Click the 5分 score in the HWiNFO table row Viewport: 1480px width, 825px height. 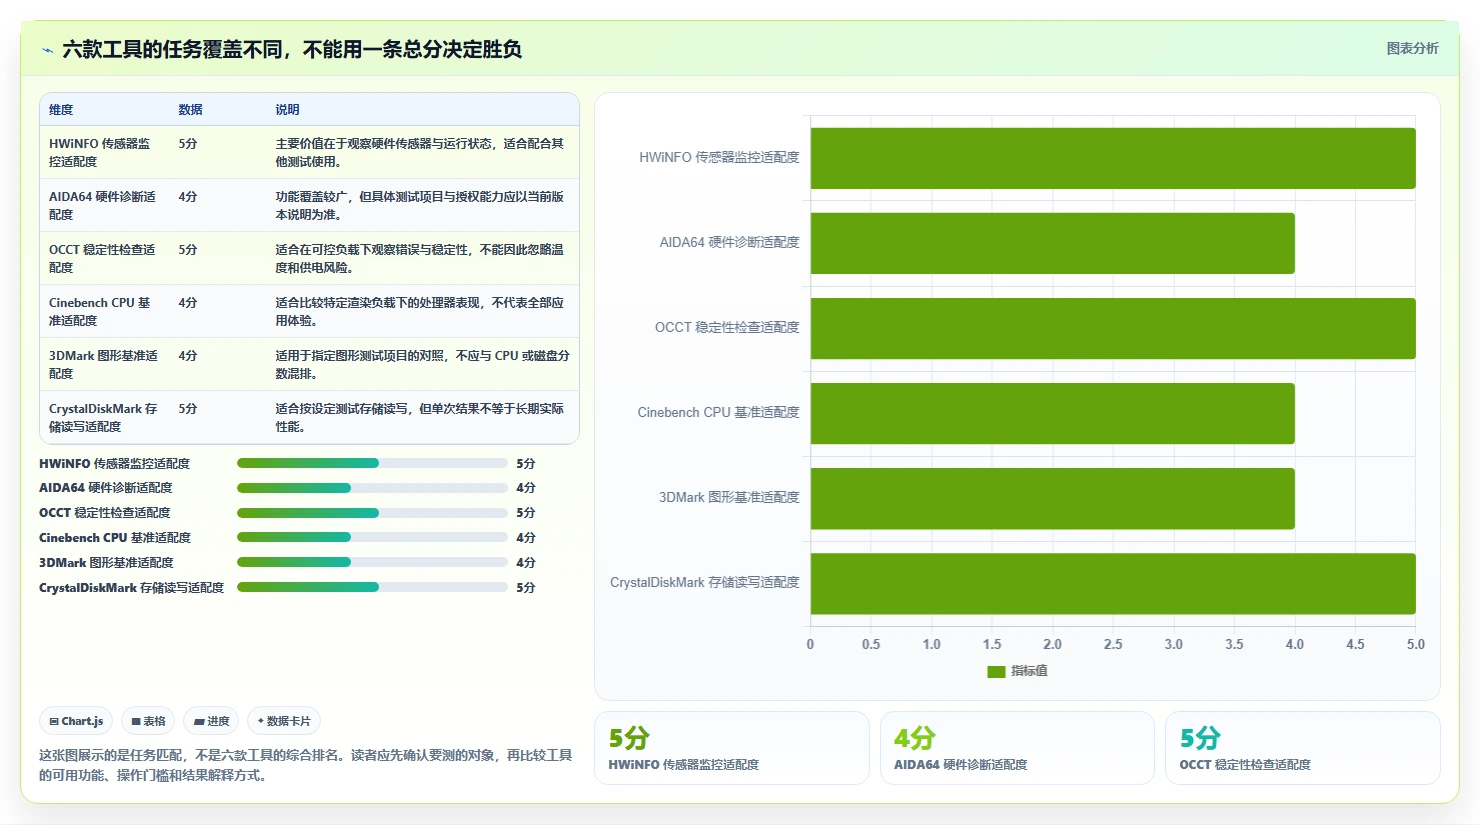188,144
